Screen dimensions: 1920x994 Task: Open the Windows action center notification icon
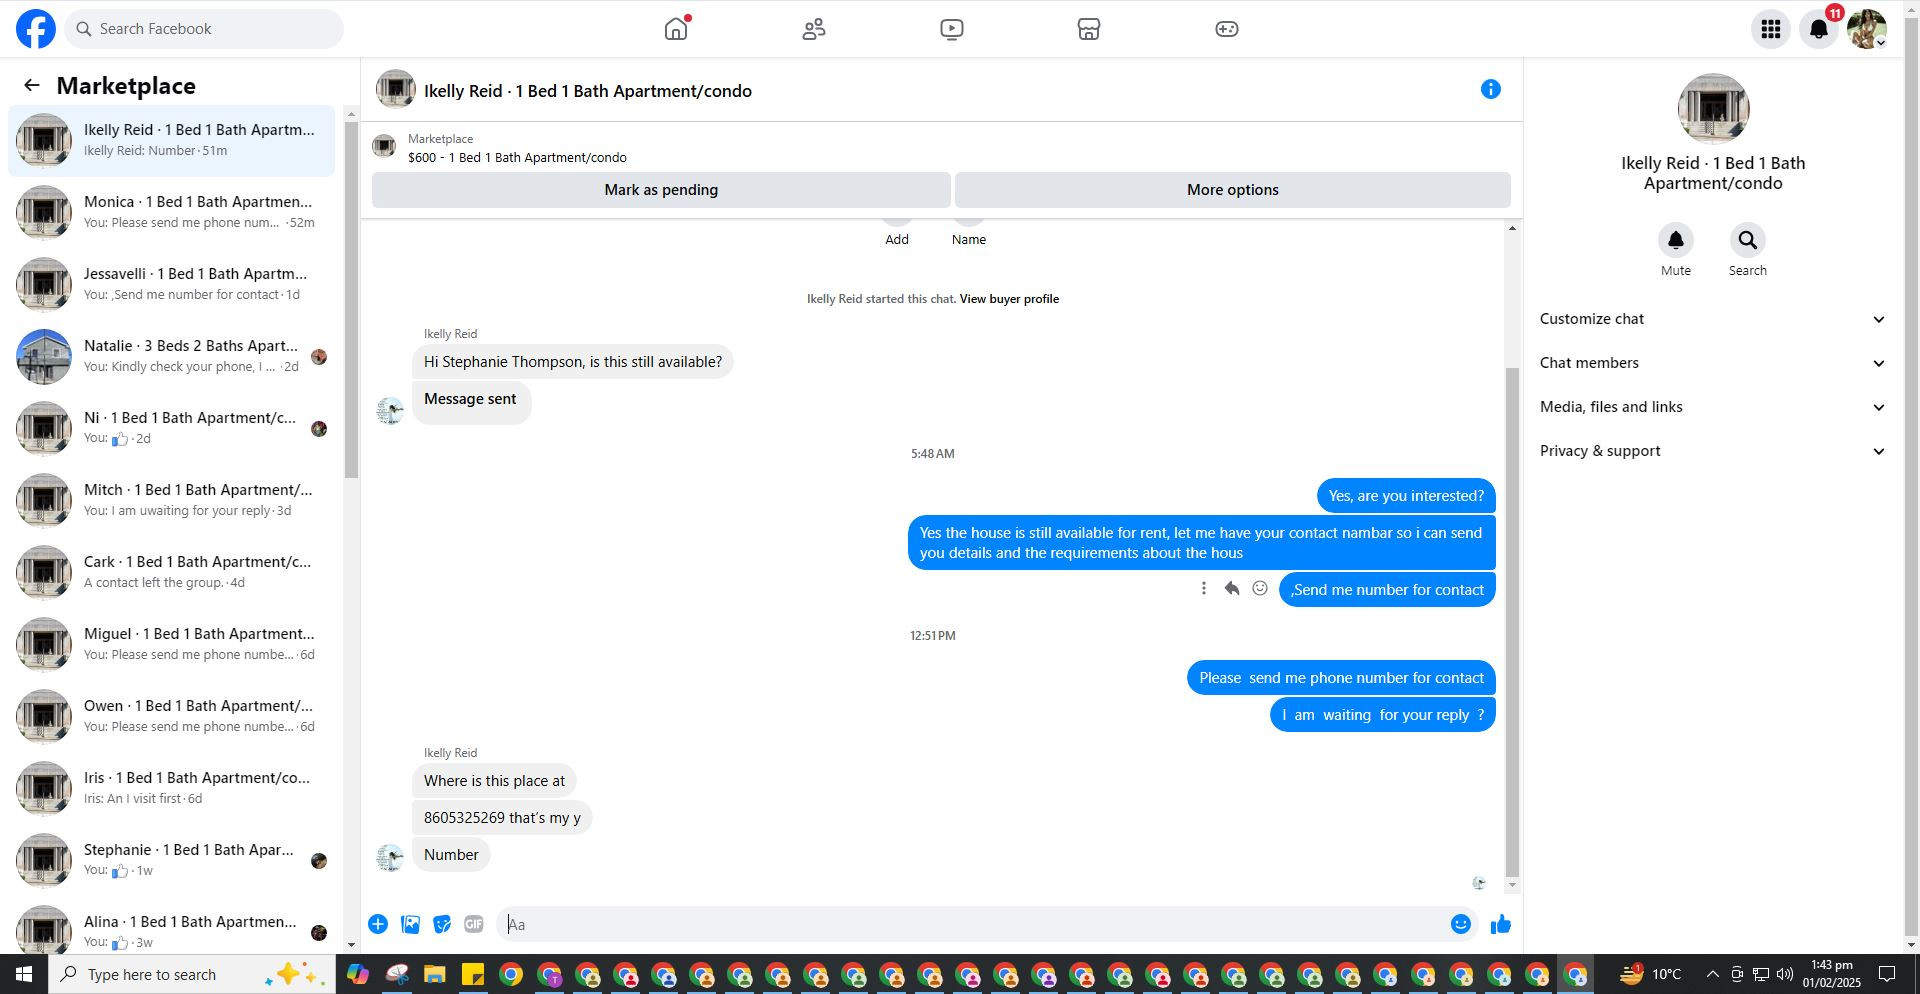click(x=1887, y=974)
